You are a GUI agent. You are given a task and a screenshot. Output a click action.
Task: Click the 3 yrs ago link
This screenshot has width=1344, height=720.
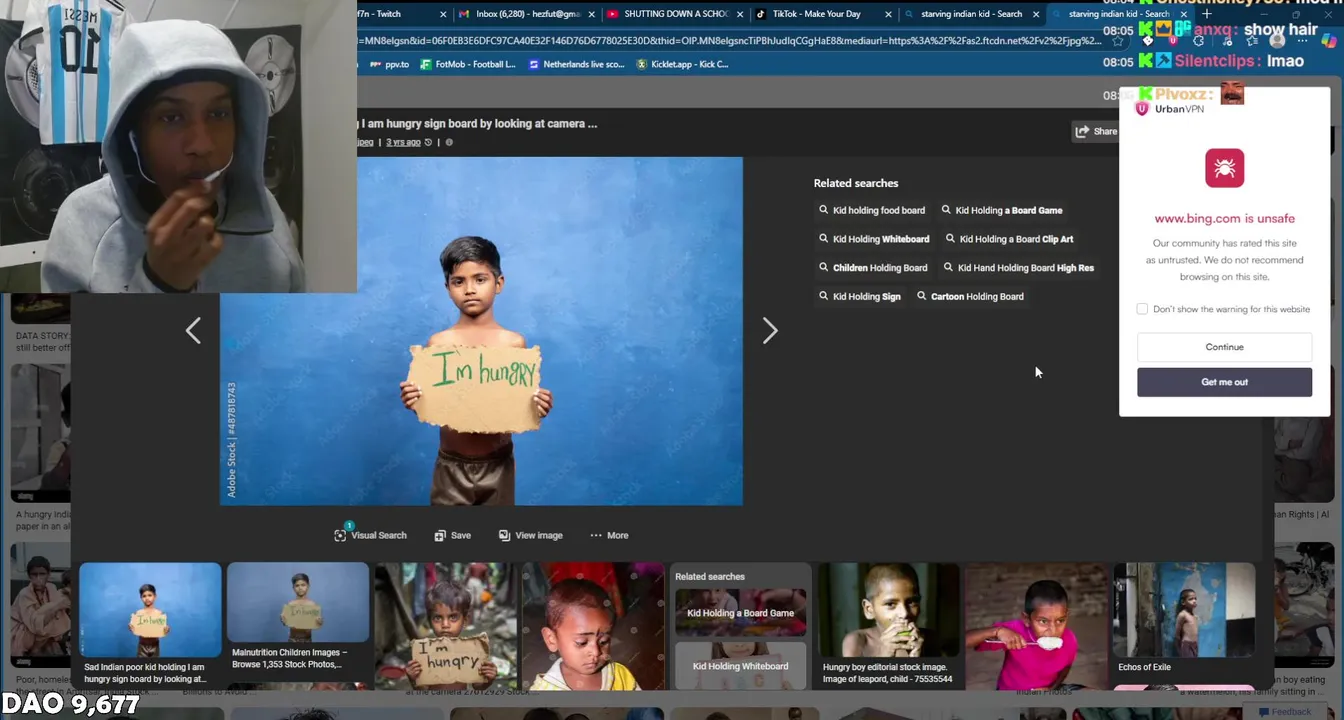(403, 142)
